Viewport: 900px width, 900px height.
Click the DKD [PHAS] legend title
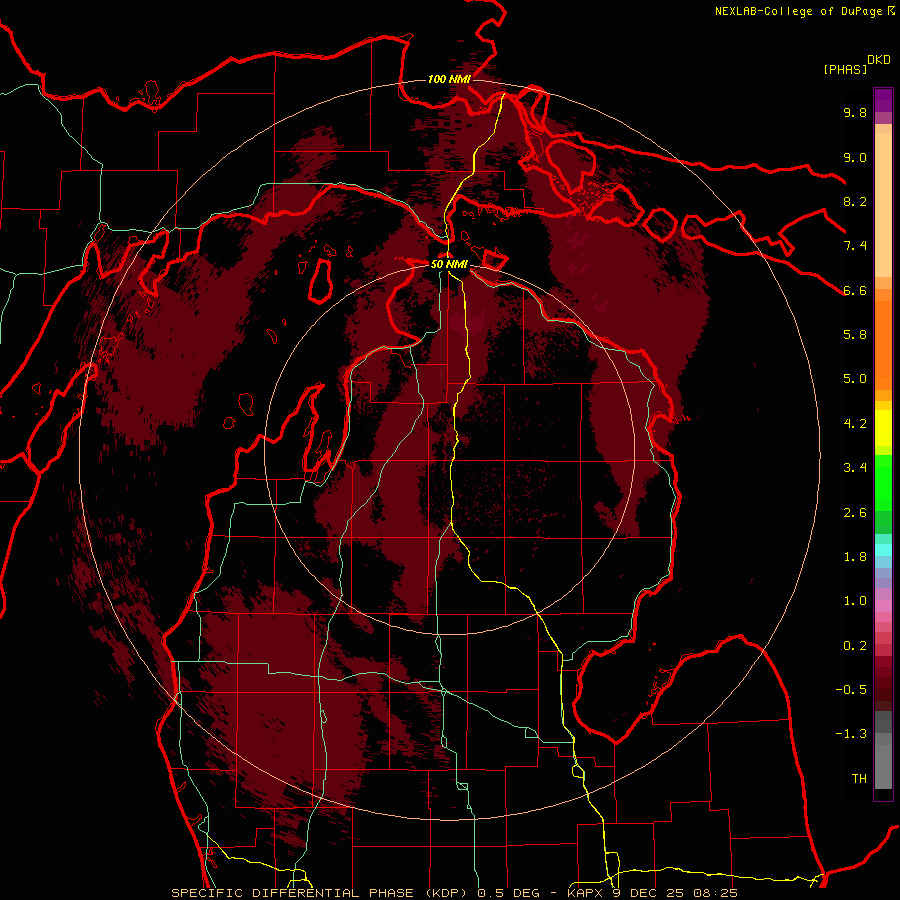[x=857, y=65]
